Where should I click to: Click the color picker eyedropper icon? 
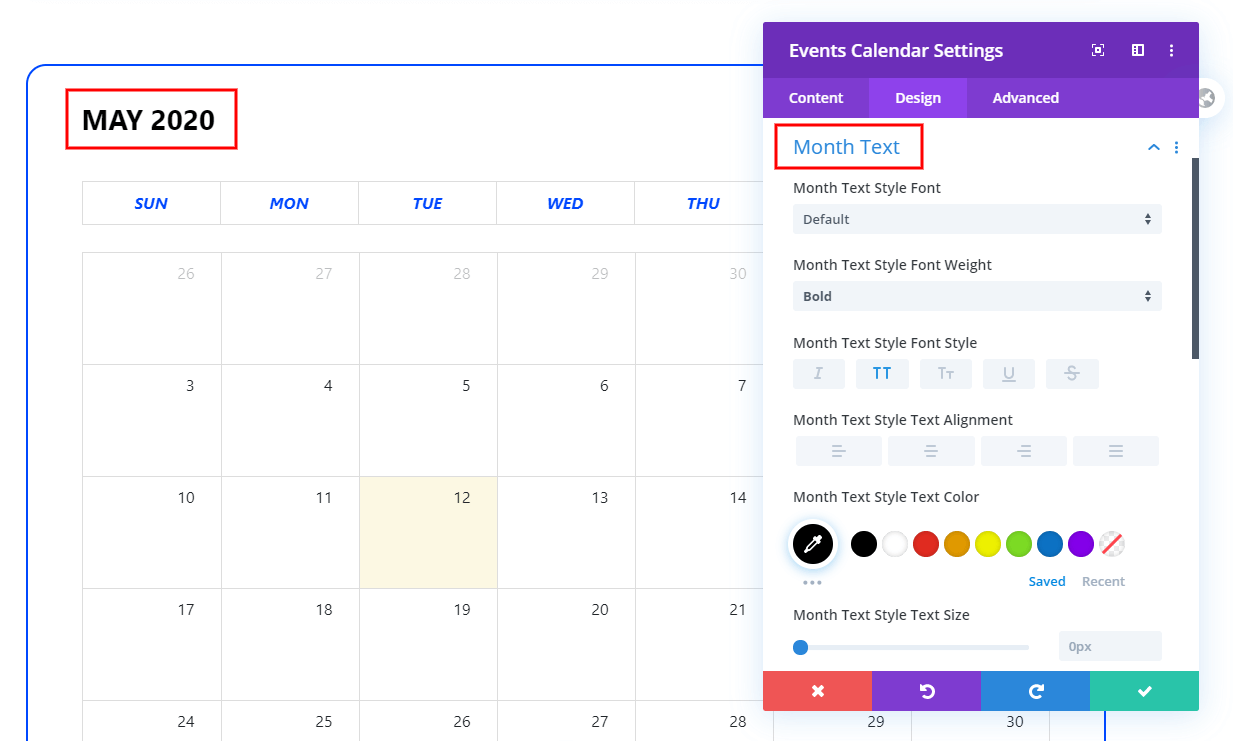pos(813,544)
